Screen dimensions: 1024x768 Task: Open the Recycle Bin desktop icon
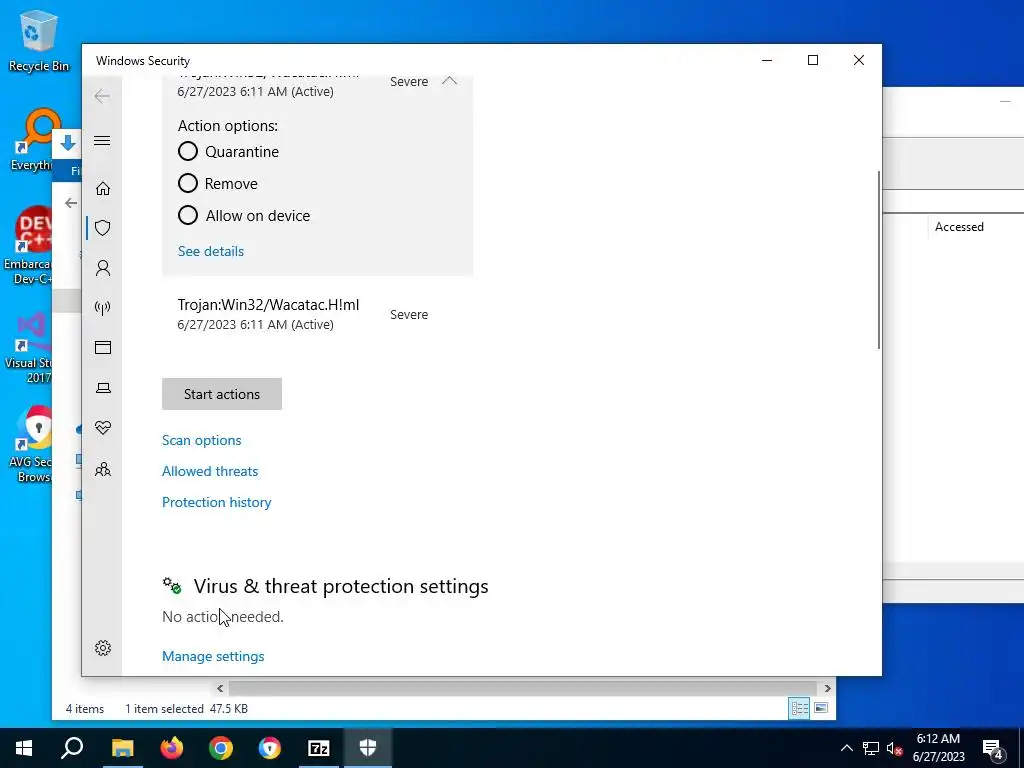point(39,41)
